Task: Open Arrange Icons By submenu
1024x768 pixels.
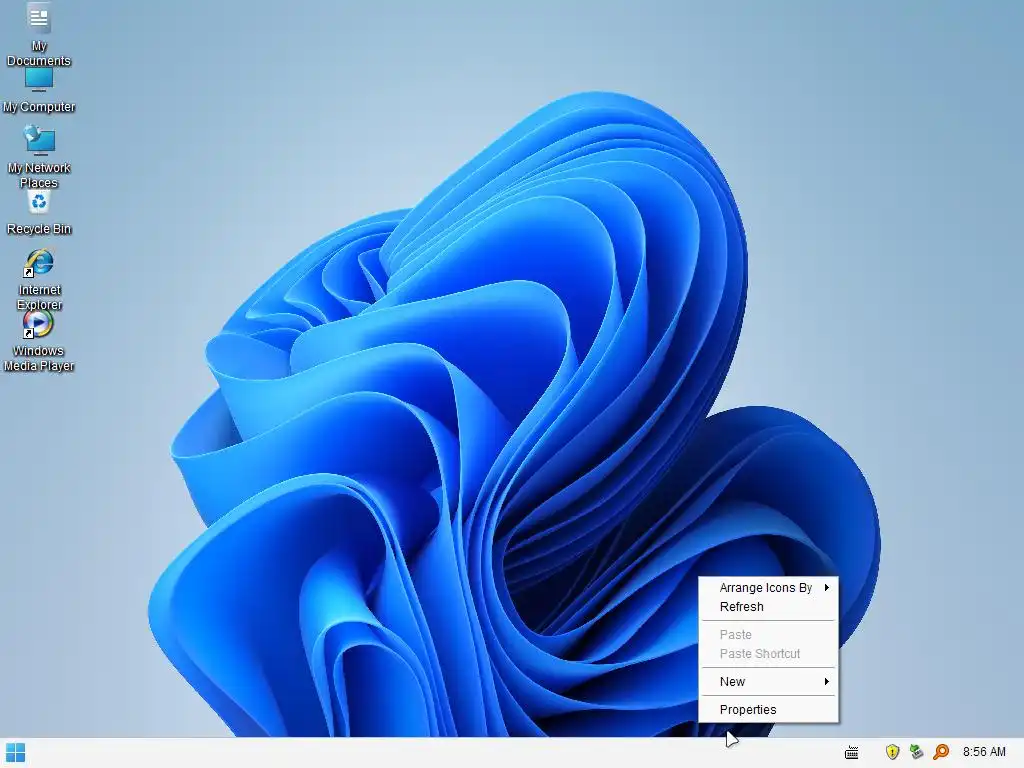Action: (x=769, y=588)
